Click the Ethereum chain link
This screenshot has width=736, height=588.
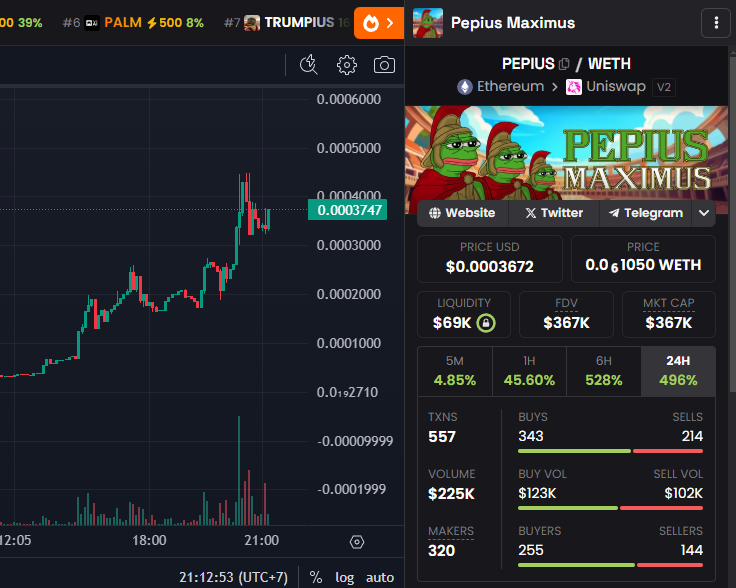click(x=500, y=87)
